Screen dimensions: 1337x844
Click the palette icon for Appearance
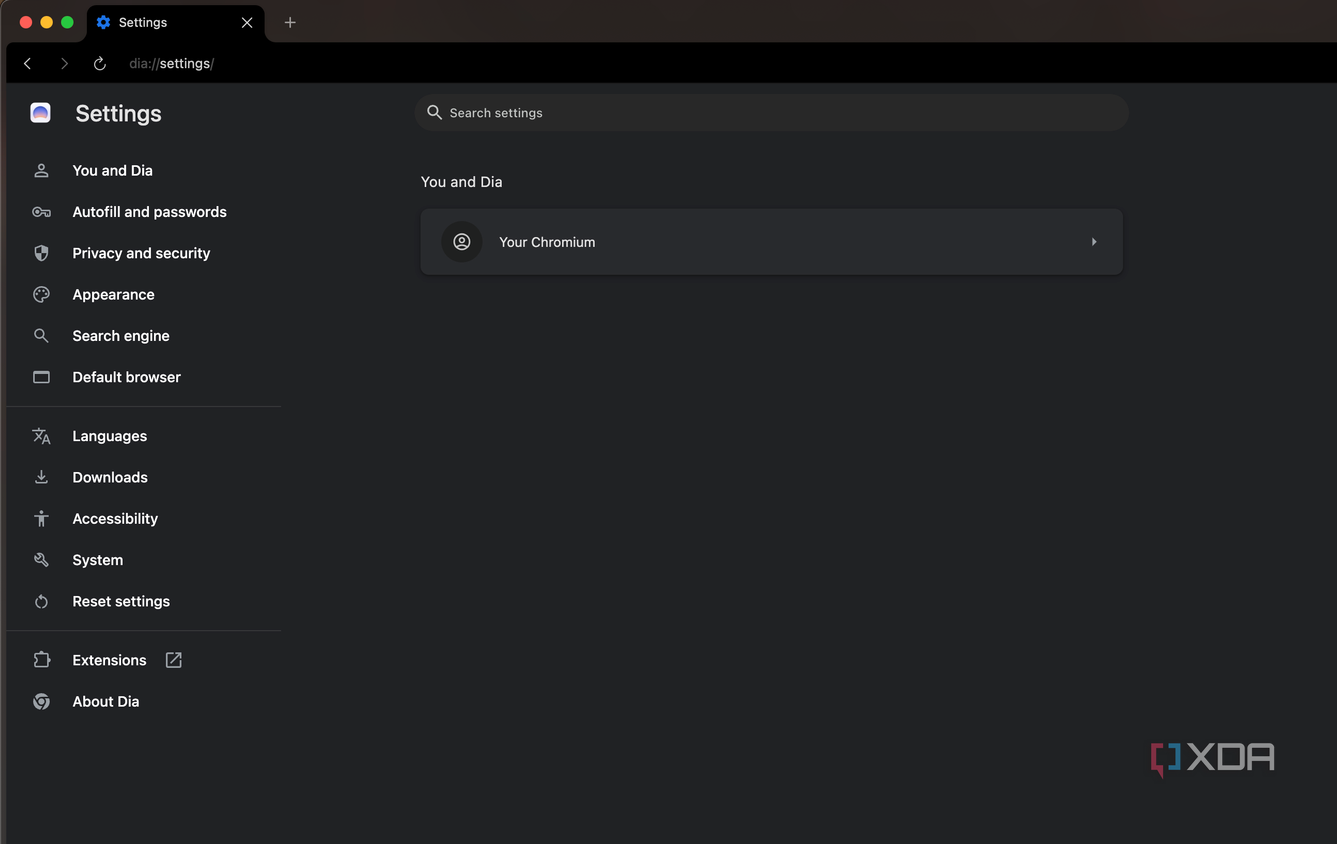(x=41, y=295)
